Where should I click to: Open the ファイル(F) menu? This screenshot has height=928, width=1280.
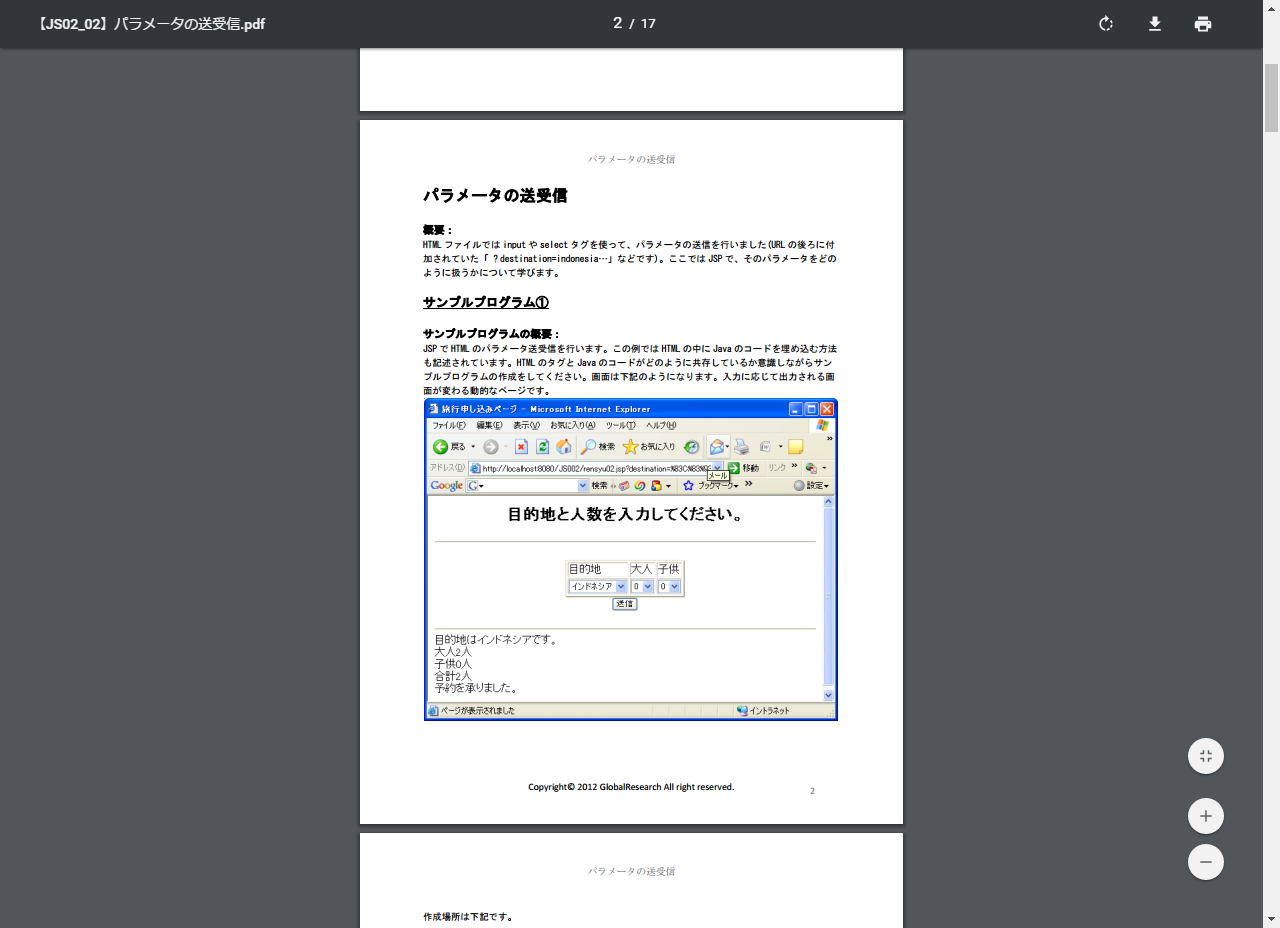446,426
